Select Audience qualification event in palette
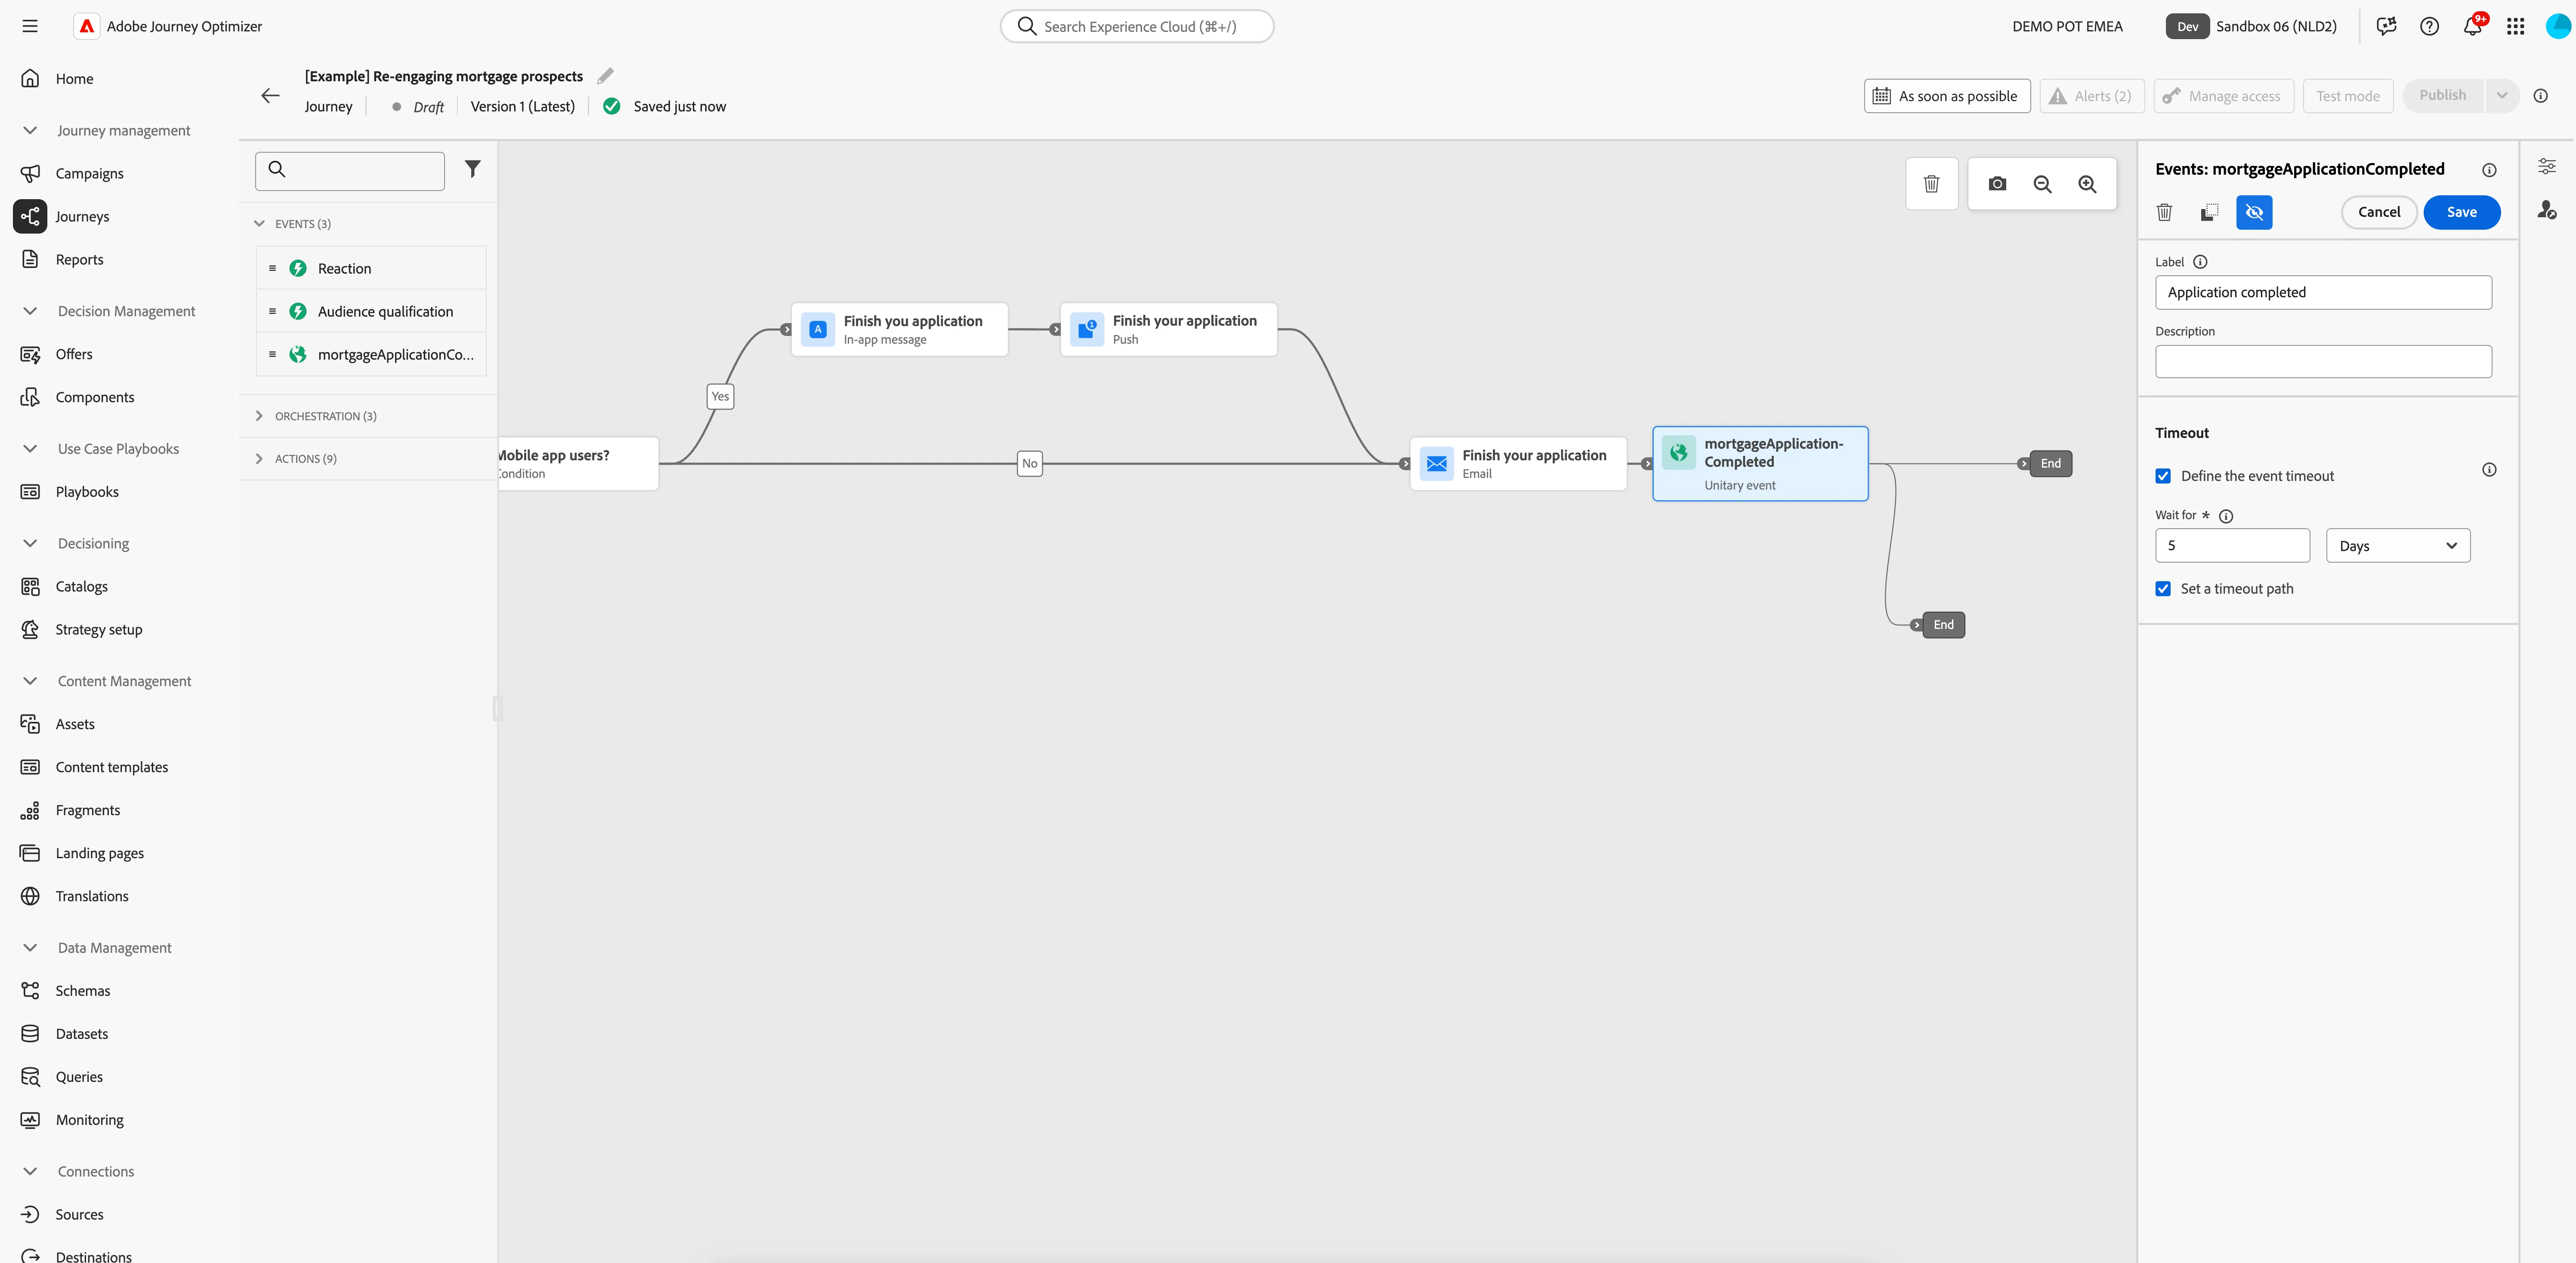The image size is (2576, 1263). (x=371, y=311)
